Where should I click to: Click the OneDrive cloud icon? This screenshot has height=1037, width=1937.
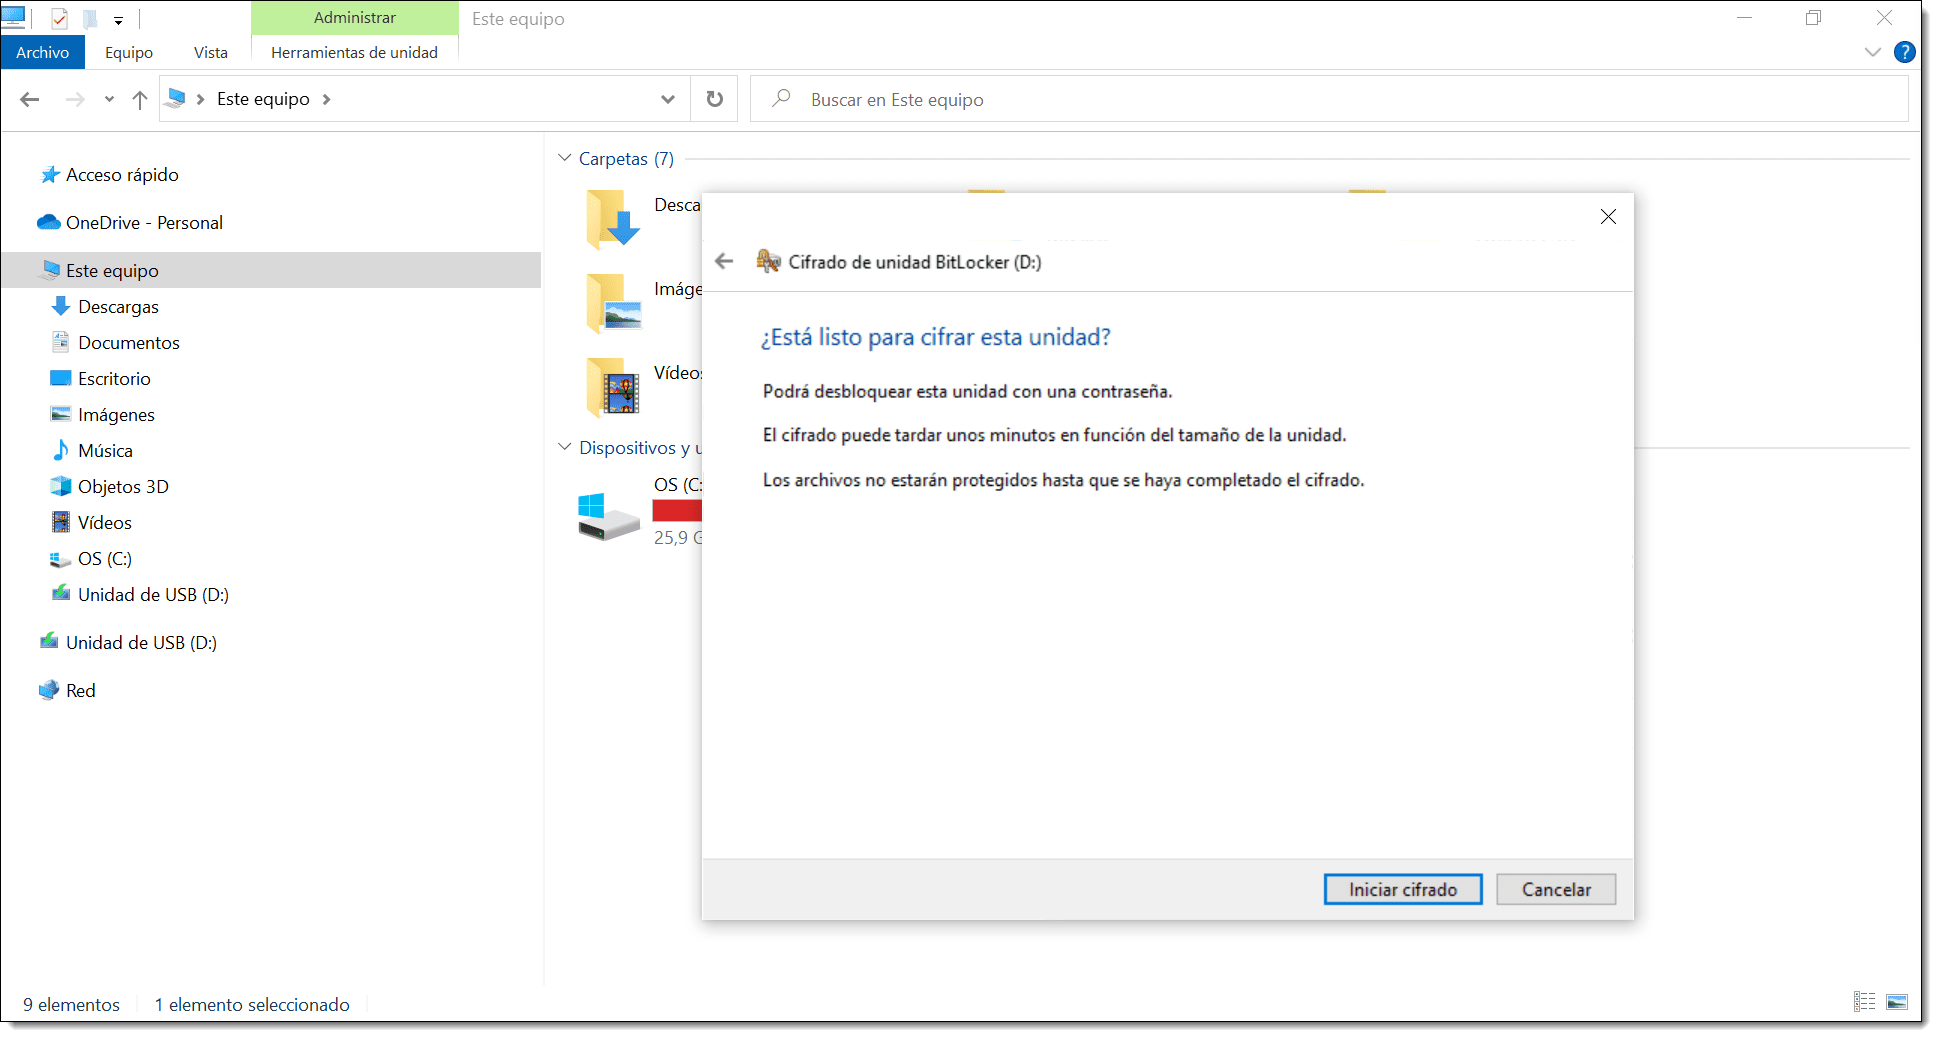(48, 222)
